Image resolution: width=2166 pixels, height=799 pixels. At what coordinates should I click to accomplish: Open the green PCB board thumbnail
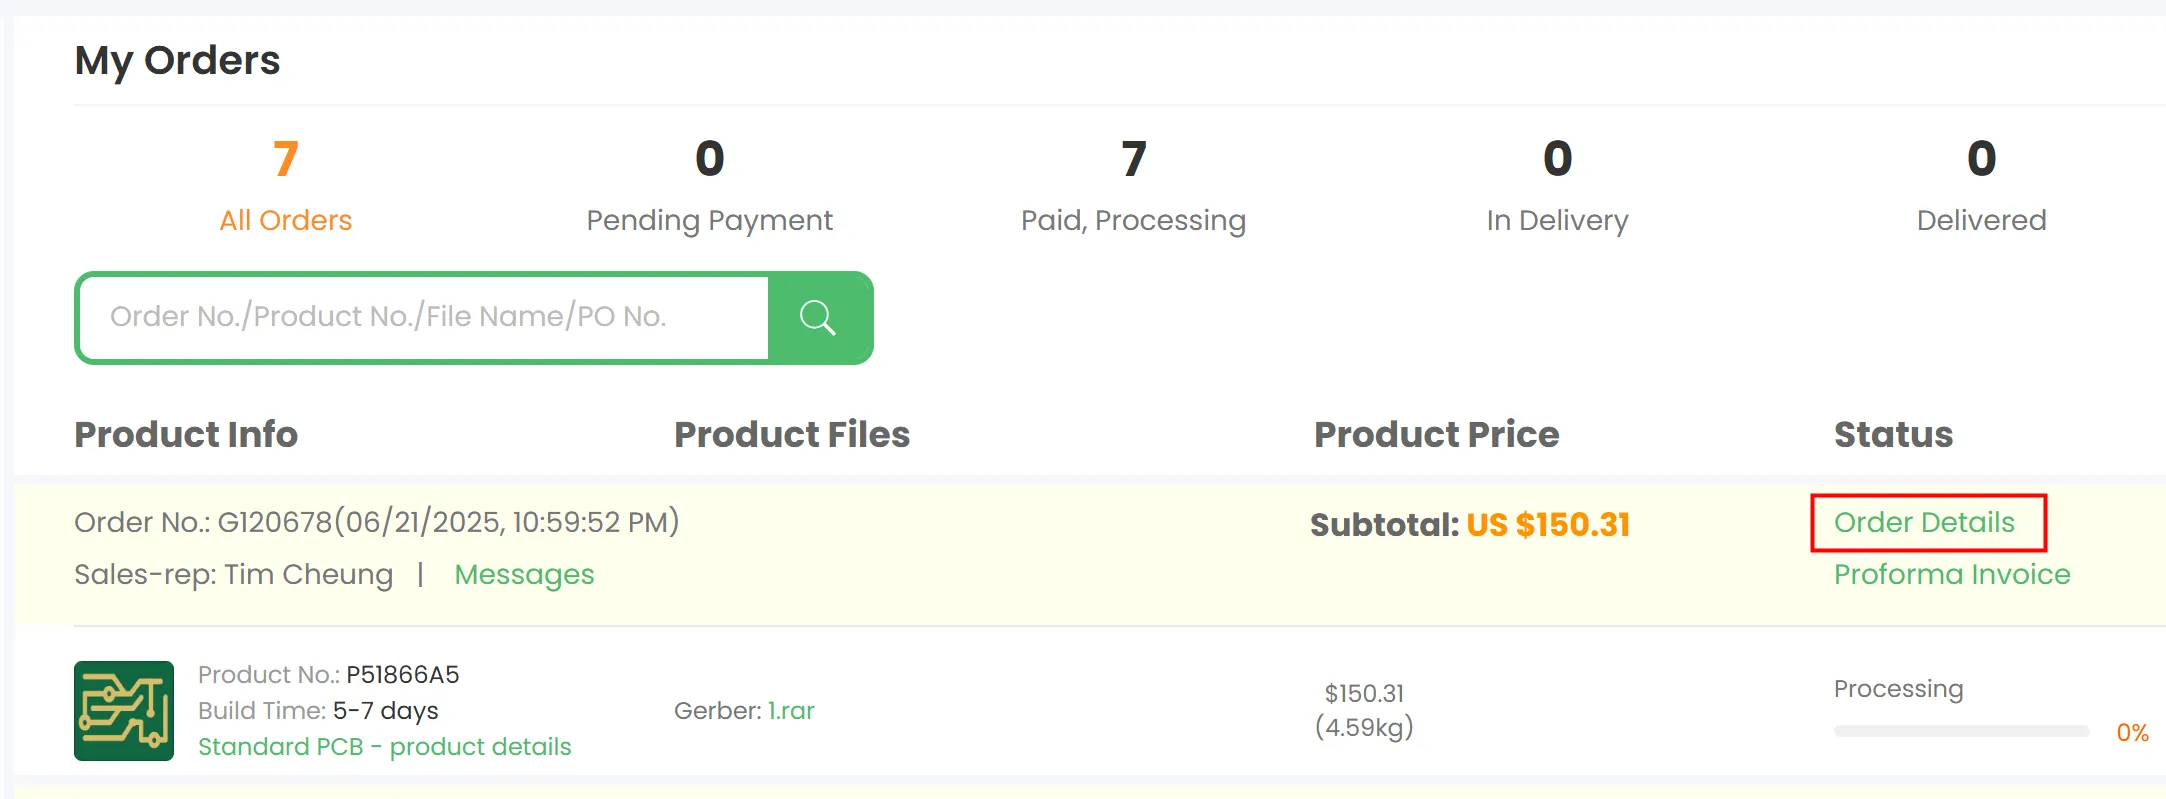click(x=124, y=711)
